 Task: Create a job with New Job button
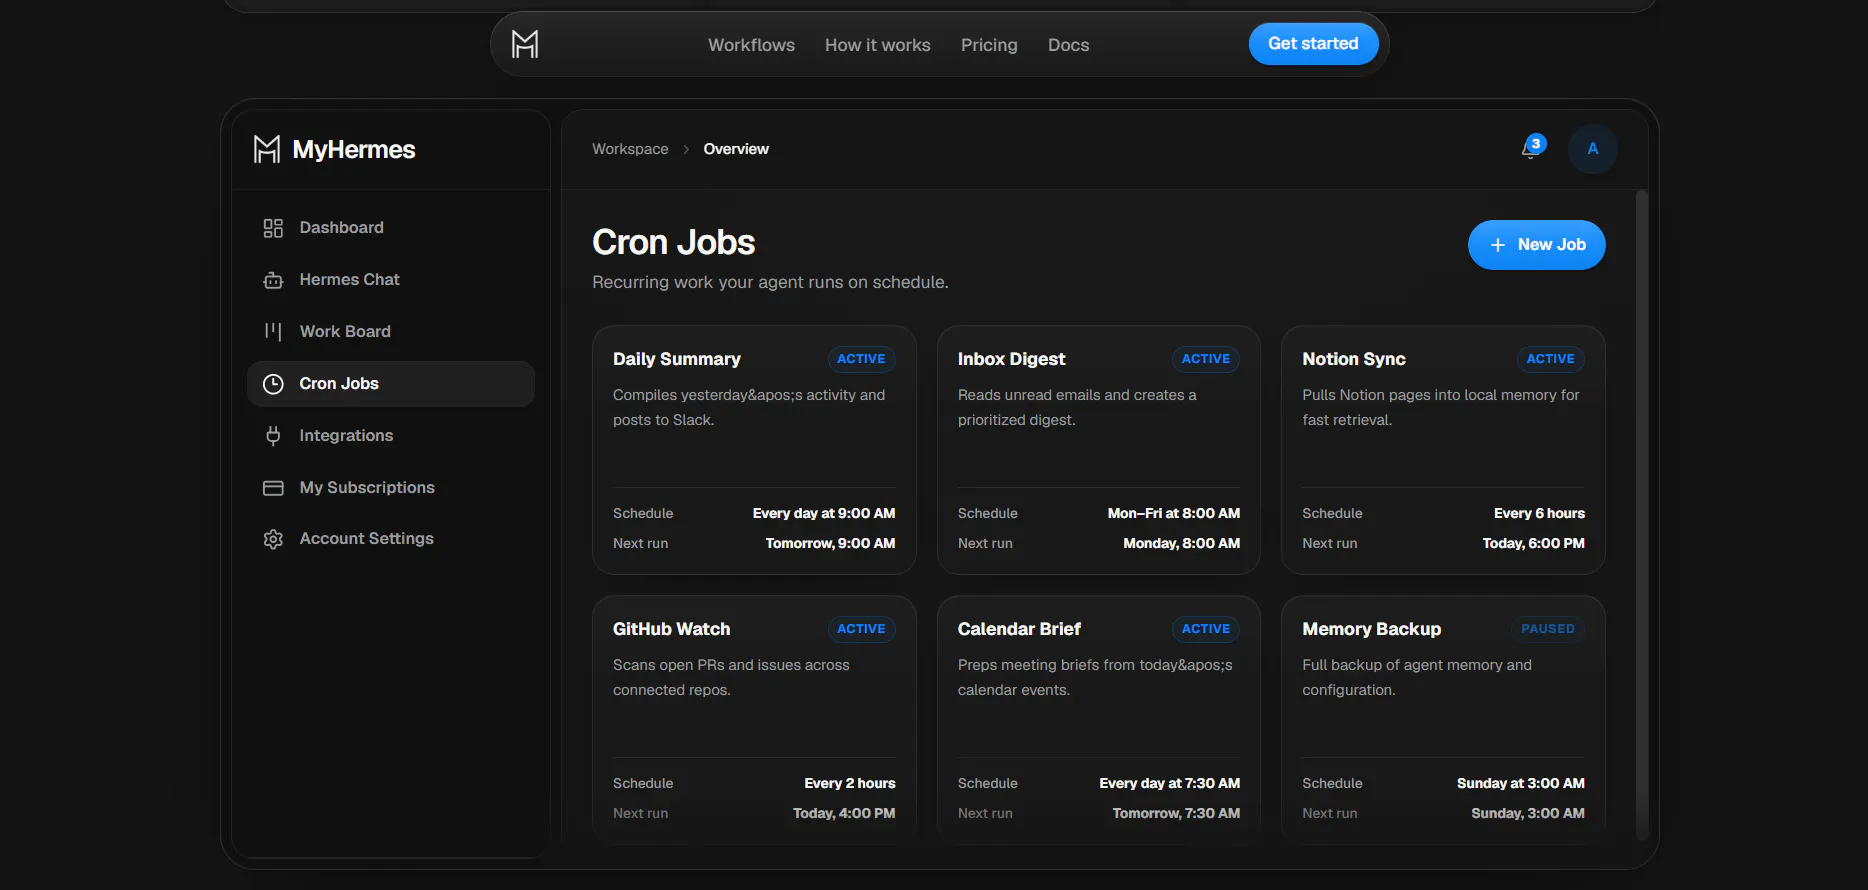click(1536, 245)
